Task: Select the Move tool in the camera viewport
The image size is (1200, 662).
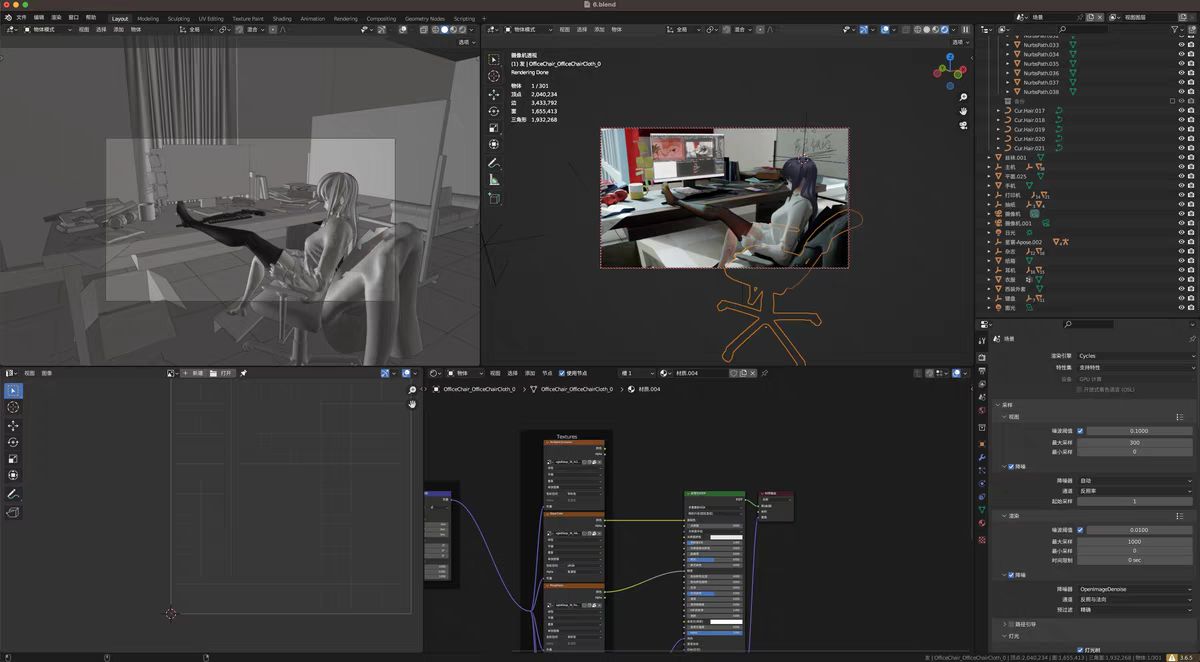Action: (494, 93)
